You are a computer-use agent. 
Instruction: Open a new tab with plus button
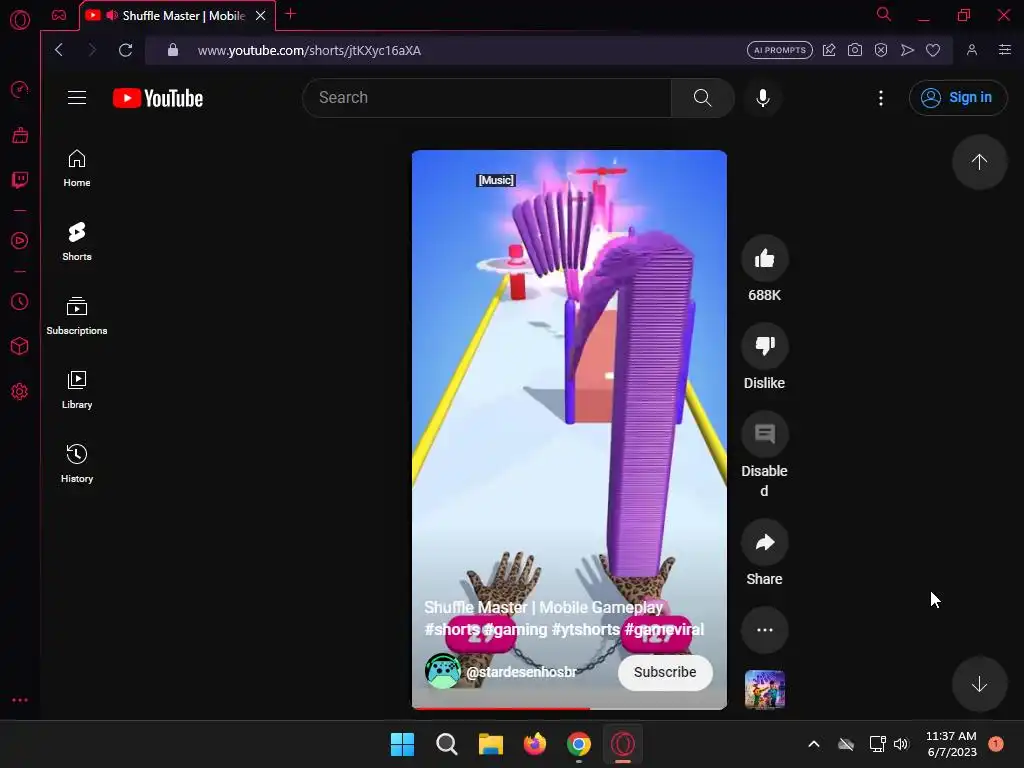tap(291, 14)
